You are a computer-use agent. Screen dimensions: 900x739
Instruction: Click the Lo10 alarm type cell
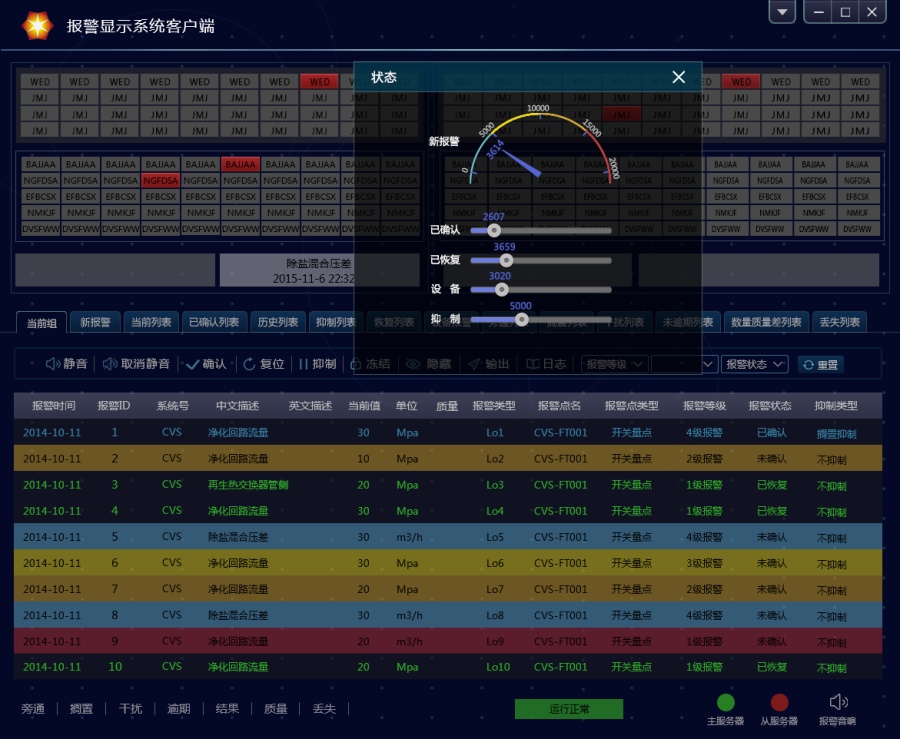498,667
